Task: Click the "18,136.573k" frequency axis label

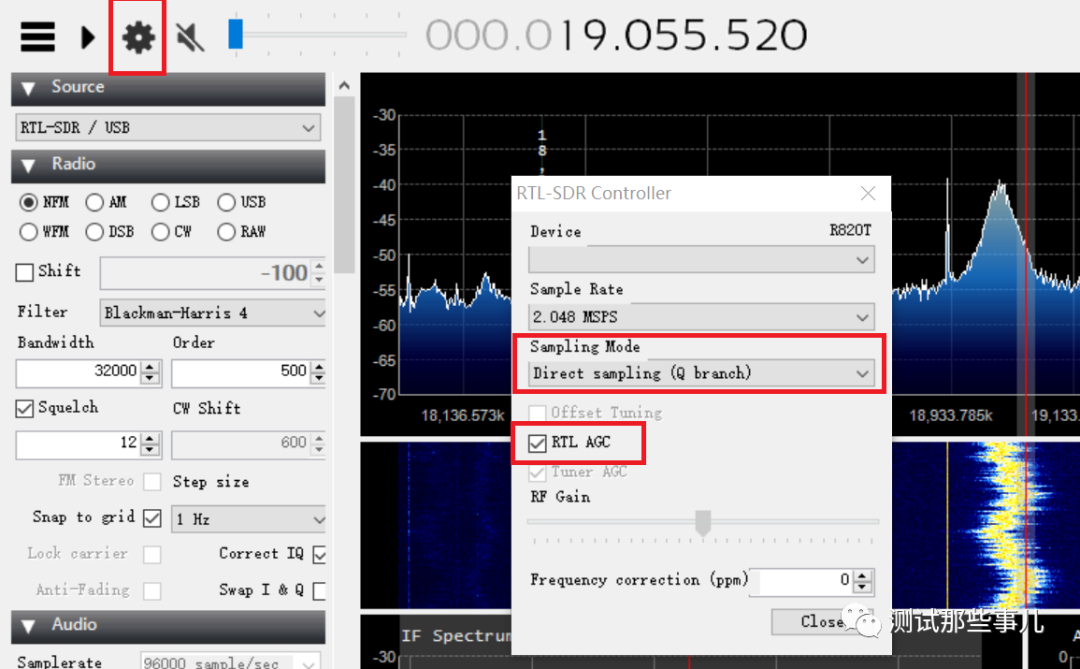Action: (463, 415)
